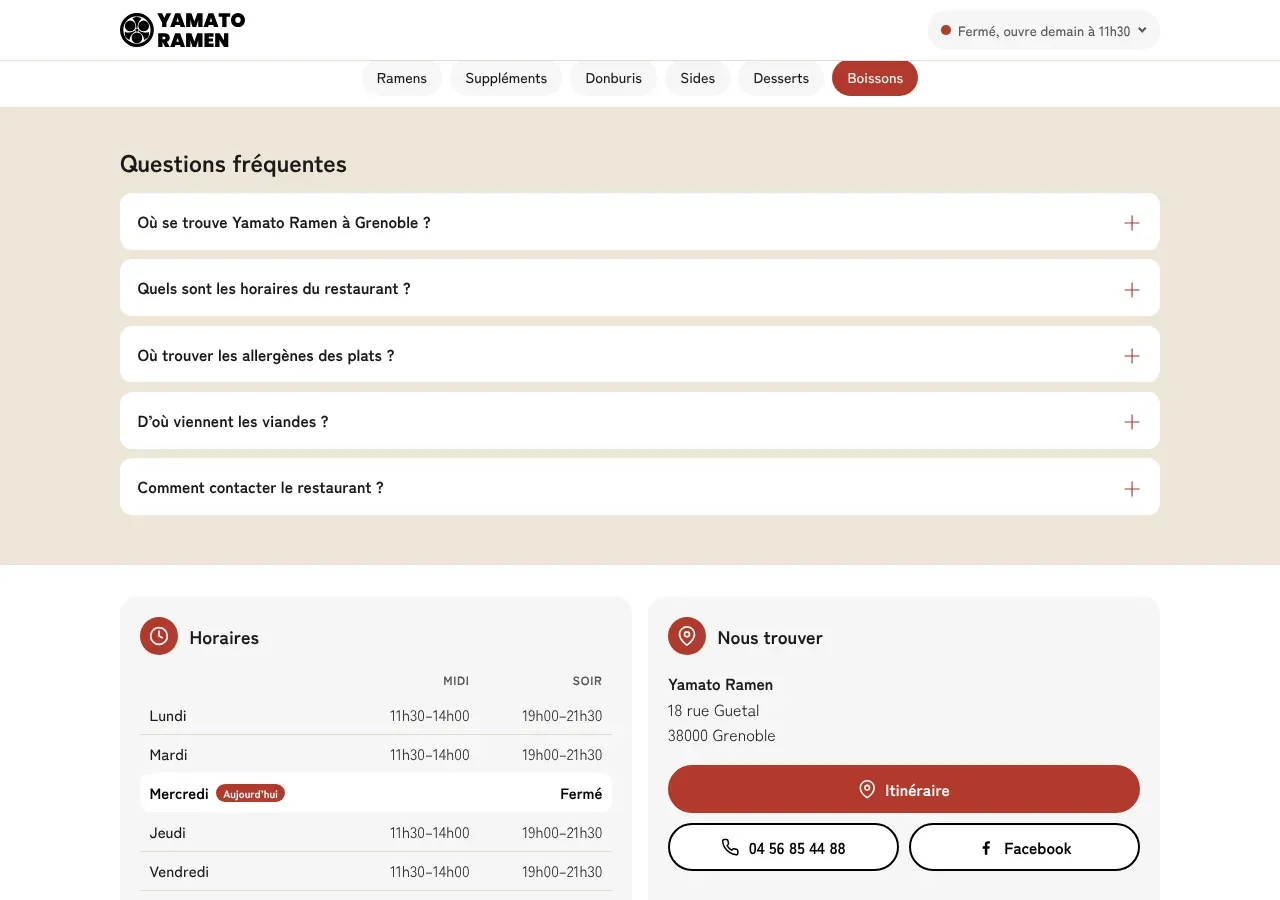1280x900 pixels.
Task: Click the Facebook f icon
Action: 986,848
